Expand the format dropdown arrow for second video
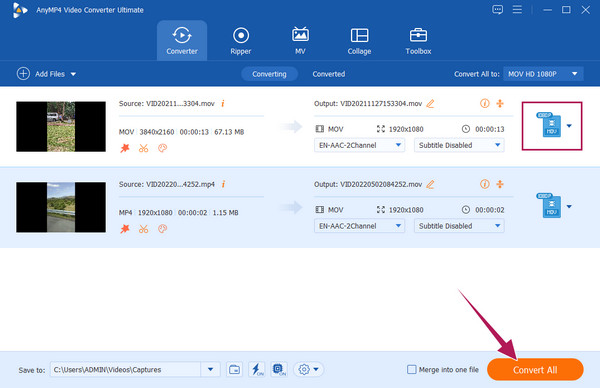 coord(569,206)
